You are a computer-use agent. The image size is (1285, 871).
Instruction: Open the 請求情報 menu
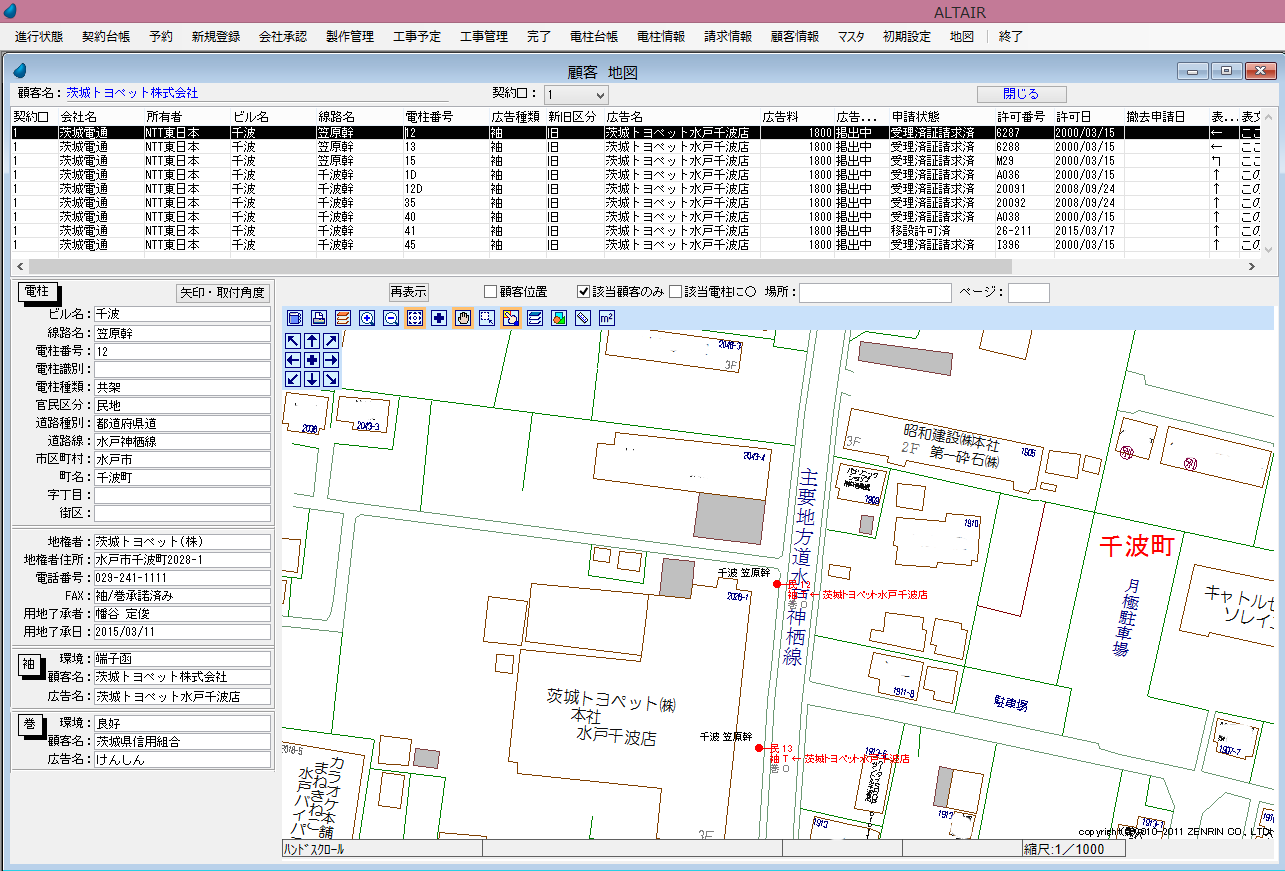[728, 36]
